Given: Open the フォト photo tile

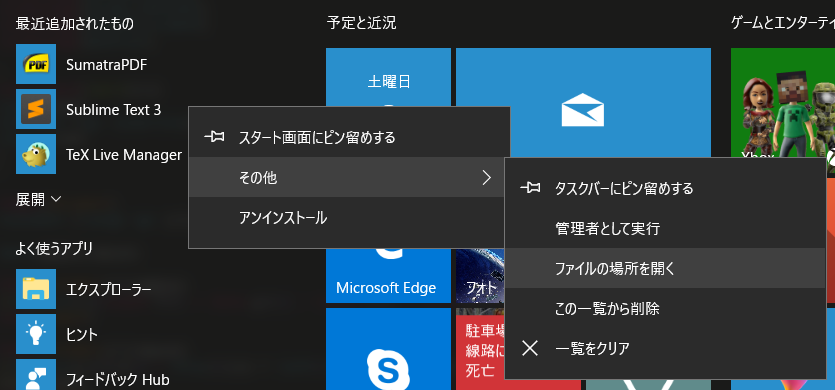Looking at the screenshot, I should [x=480, y=275].
